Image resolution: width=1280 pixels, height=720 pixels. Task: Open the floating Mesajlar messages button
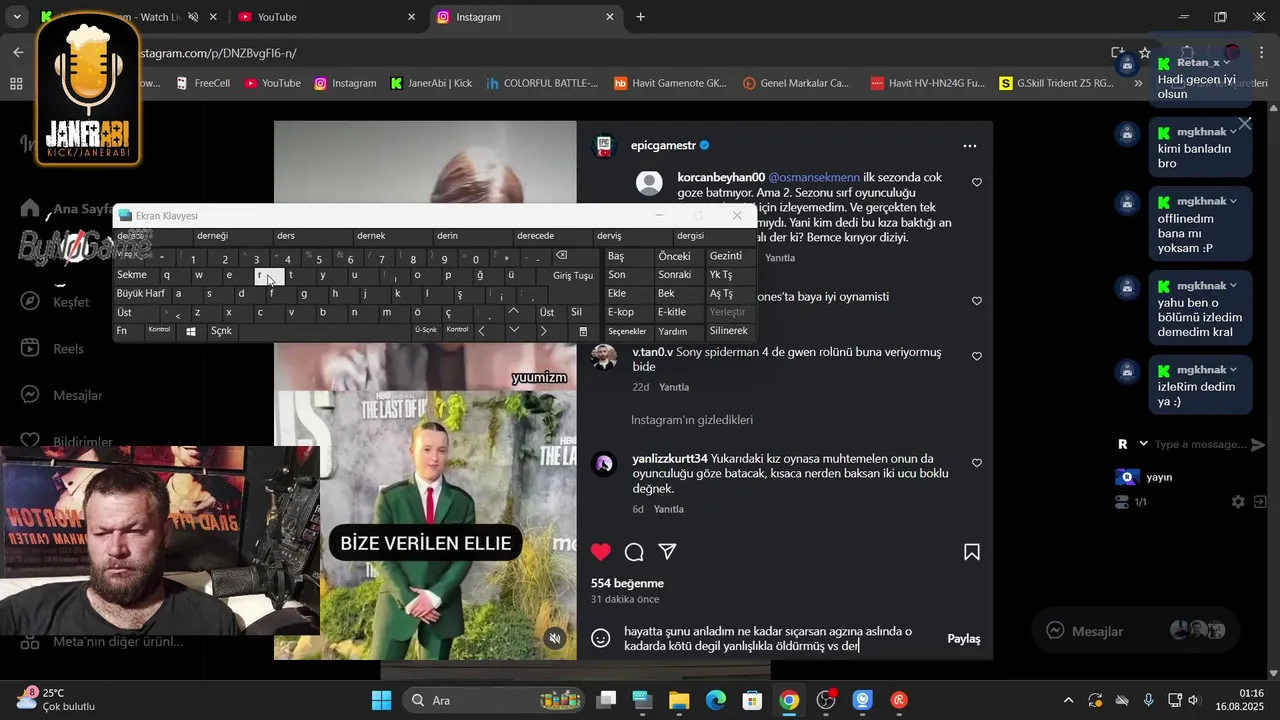1135,631
